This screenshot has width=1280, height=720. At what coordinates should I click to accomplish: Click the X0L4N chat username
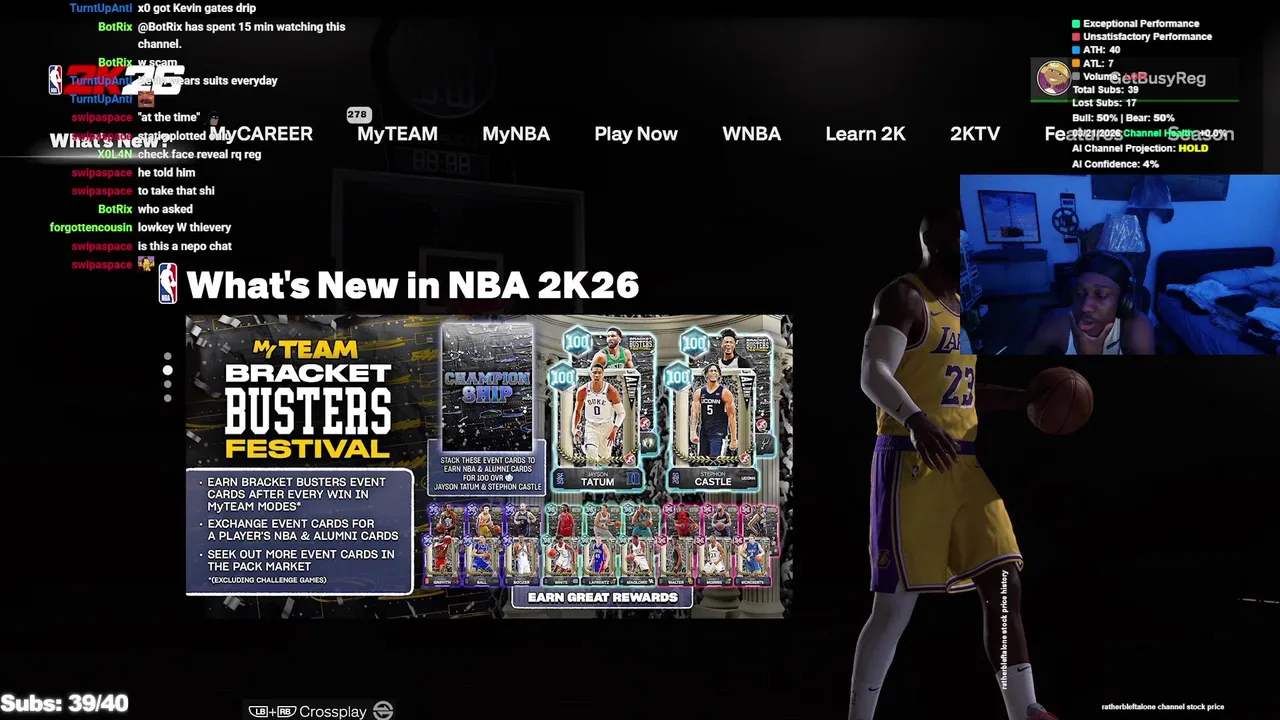coord(114,154)
